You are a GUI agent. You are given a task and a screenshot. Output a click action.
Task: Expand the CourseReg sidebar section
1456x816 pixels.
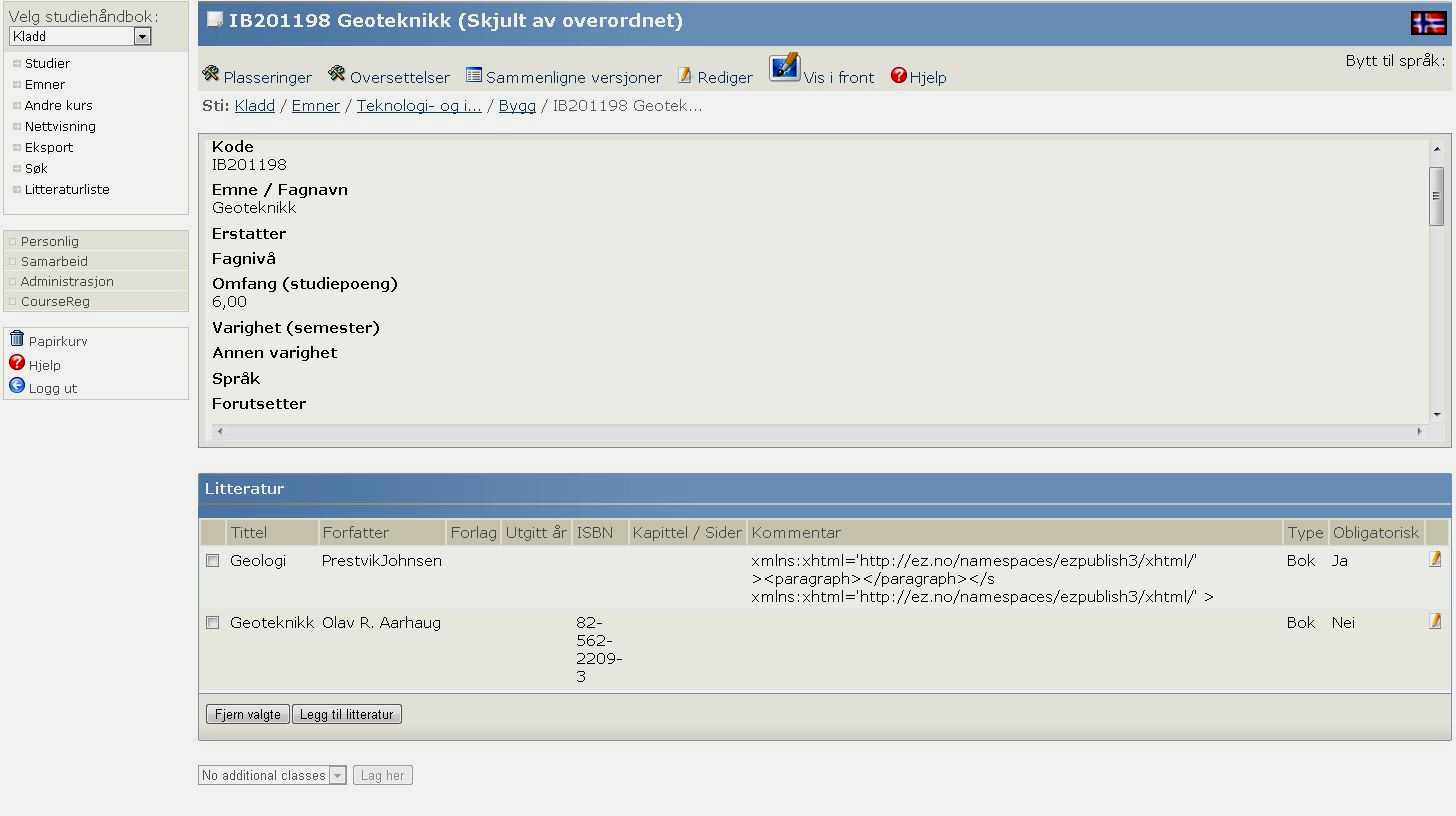click(96, 301)
